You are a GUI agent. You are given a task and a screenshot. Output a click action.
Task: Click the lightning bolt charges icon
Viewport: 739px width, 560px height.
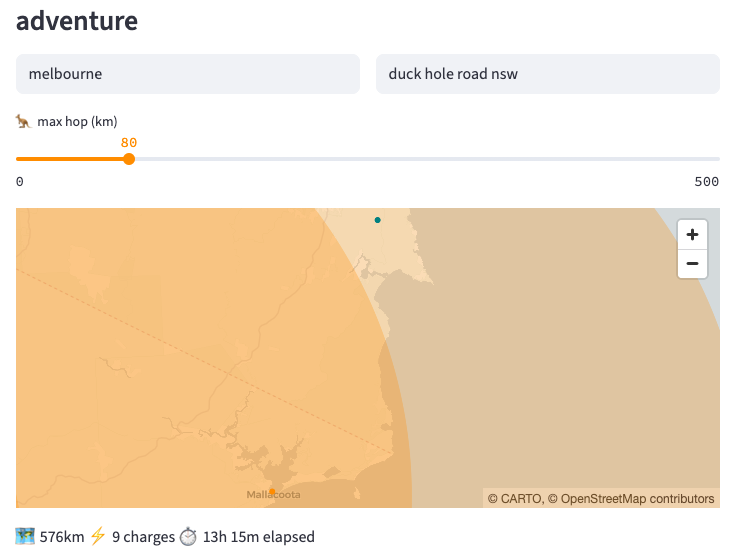click(x=98, y=536)
